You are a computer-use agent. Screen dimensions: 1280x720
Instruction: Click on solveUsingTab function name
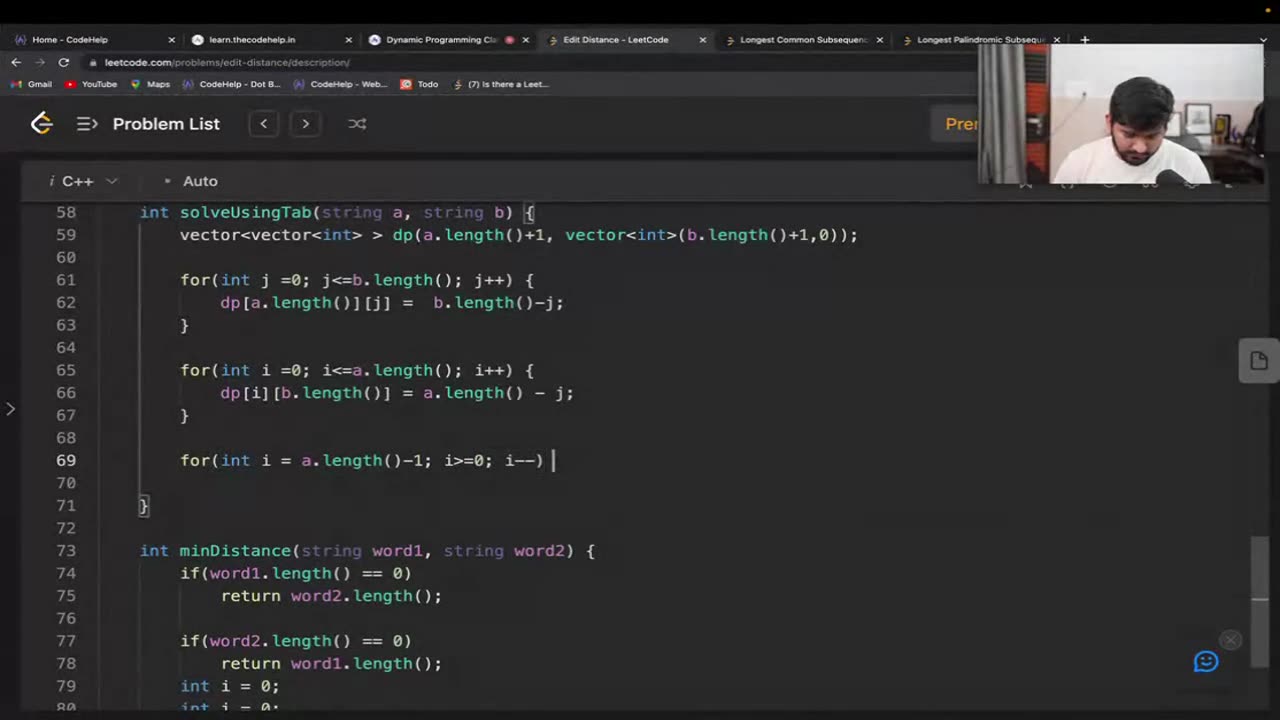(x=247, y=212)
